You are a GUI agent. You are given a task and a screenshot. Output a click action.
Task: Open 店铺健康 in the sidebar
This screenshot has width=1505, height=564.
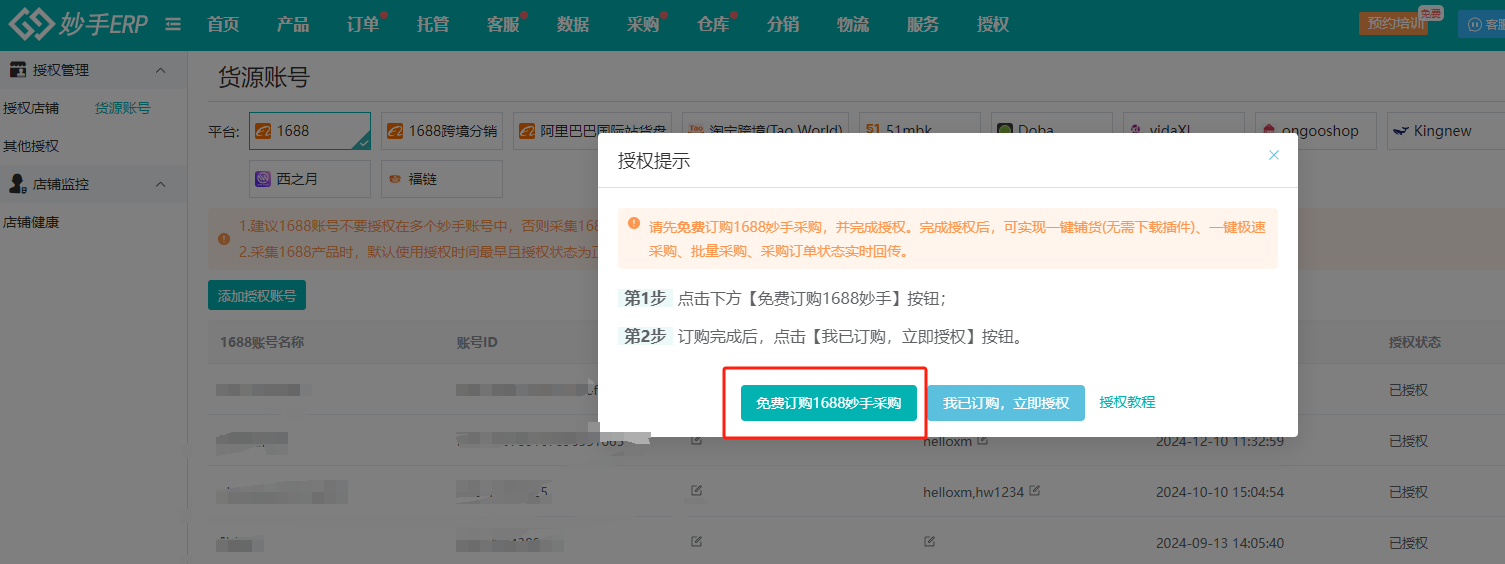31,222
